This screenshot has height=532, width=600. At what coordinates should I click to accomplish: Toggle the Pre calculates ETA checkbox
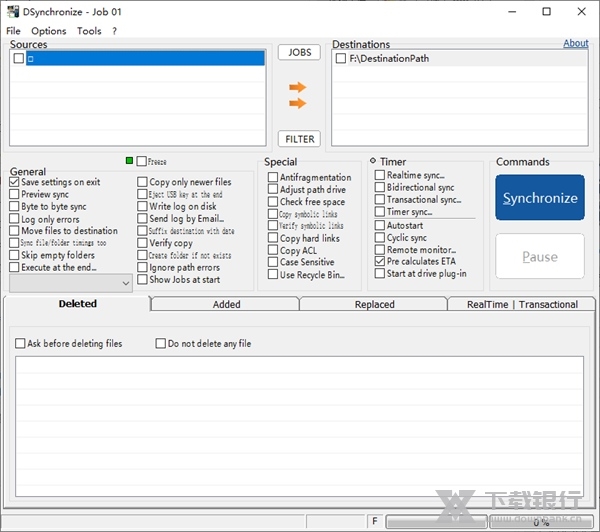pos(380,261)
